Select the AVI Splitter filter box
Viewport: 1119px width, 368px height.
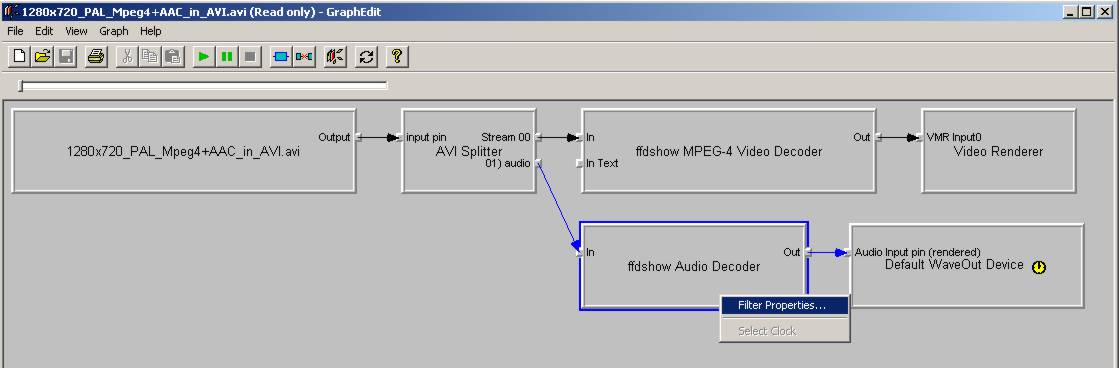point(468,150)
